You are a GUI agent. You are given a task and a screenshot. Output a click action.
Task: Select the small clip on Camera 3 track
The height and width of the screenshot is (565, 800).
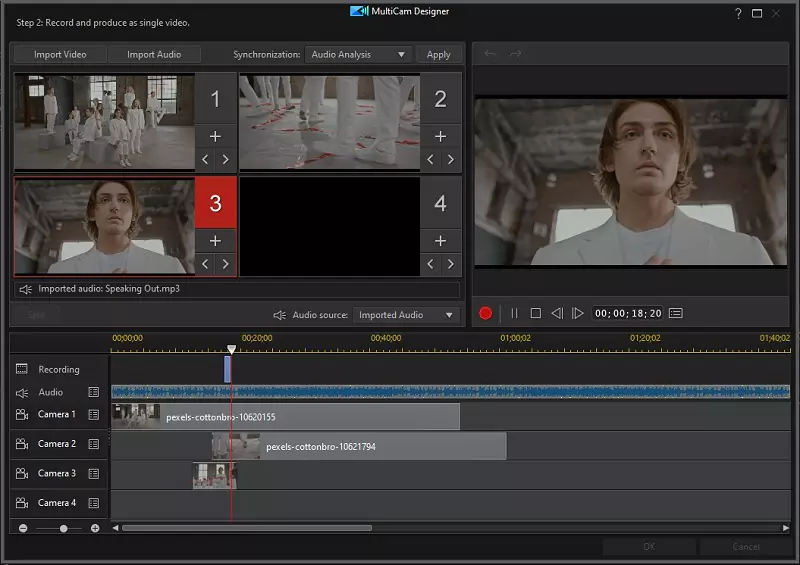(x=215, y=476)
